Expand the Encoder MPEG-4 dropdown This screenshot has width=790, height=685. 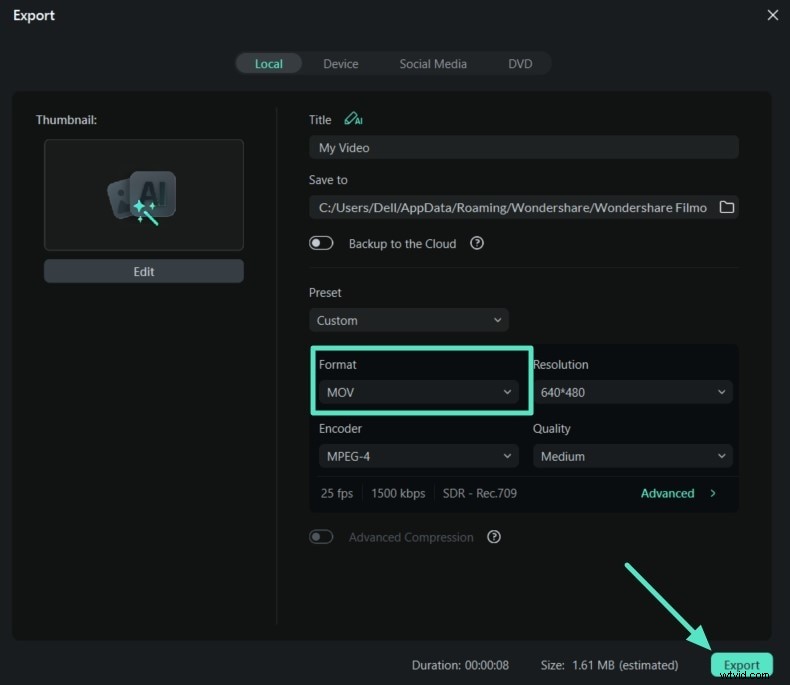[419, 457]
